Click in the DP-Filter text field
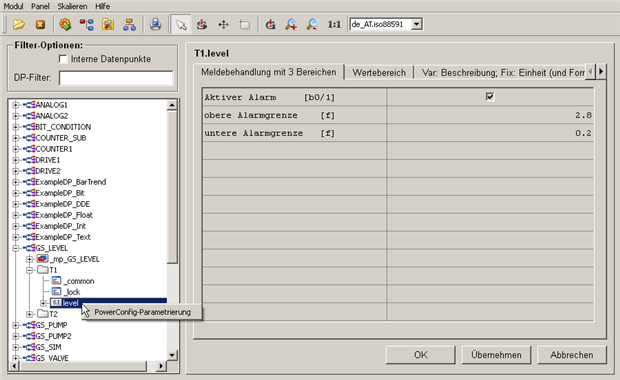 coord(116,78)
